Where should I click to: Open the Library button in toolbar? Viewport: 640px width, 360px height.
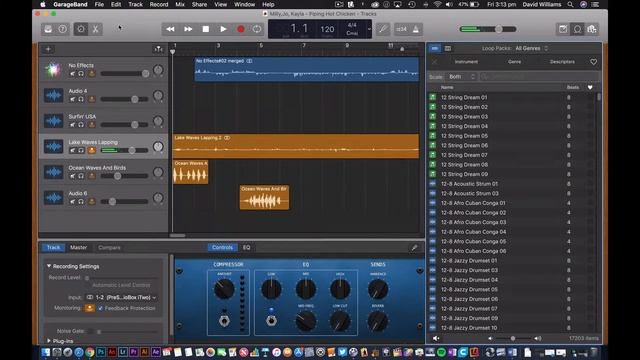(x=48, y=29)
